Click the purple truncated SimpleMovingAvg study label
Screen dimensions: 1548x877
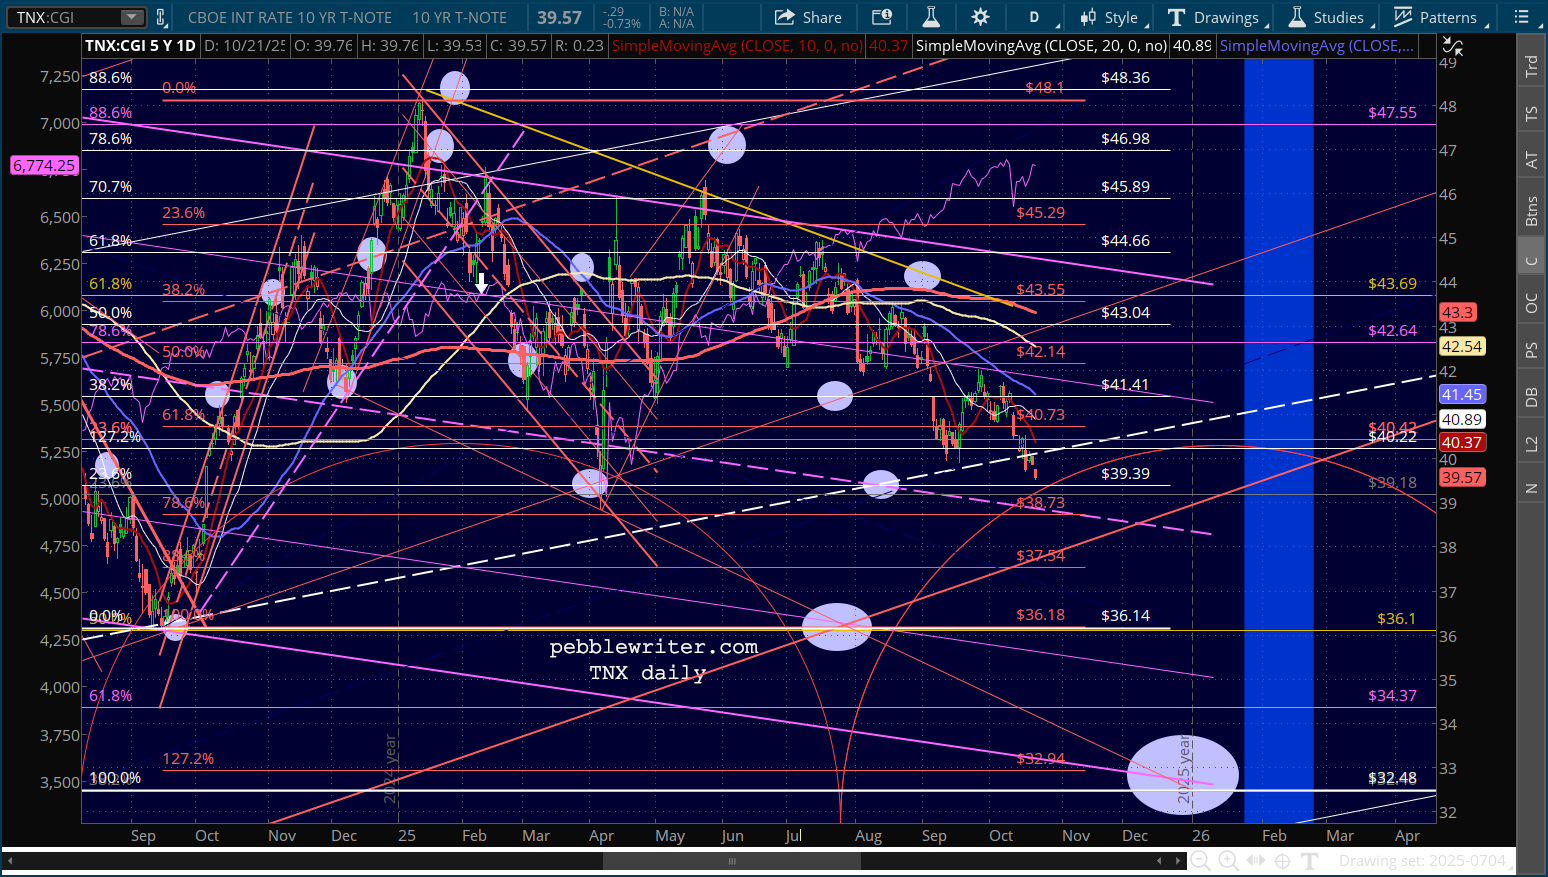[1317, 46]
